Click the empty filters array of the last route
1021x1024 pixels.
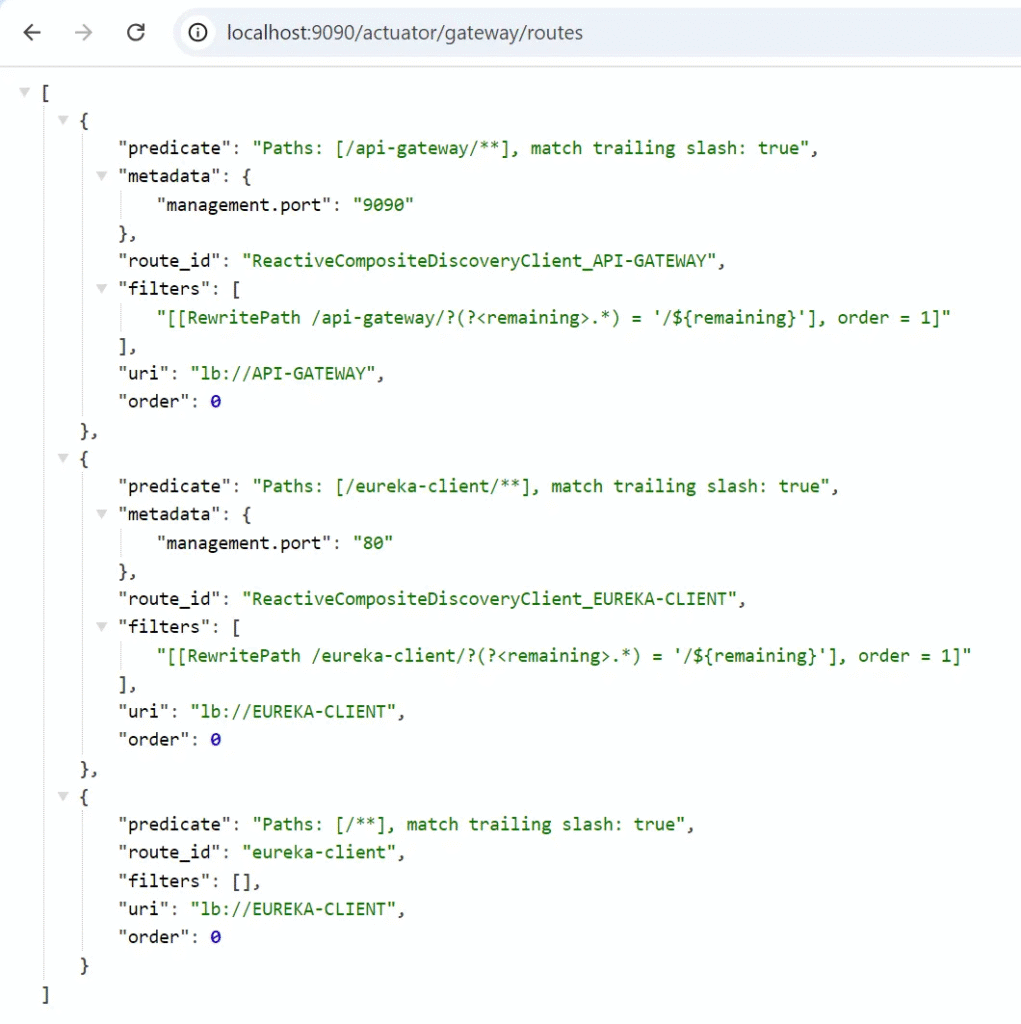(242, 882)
